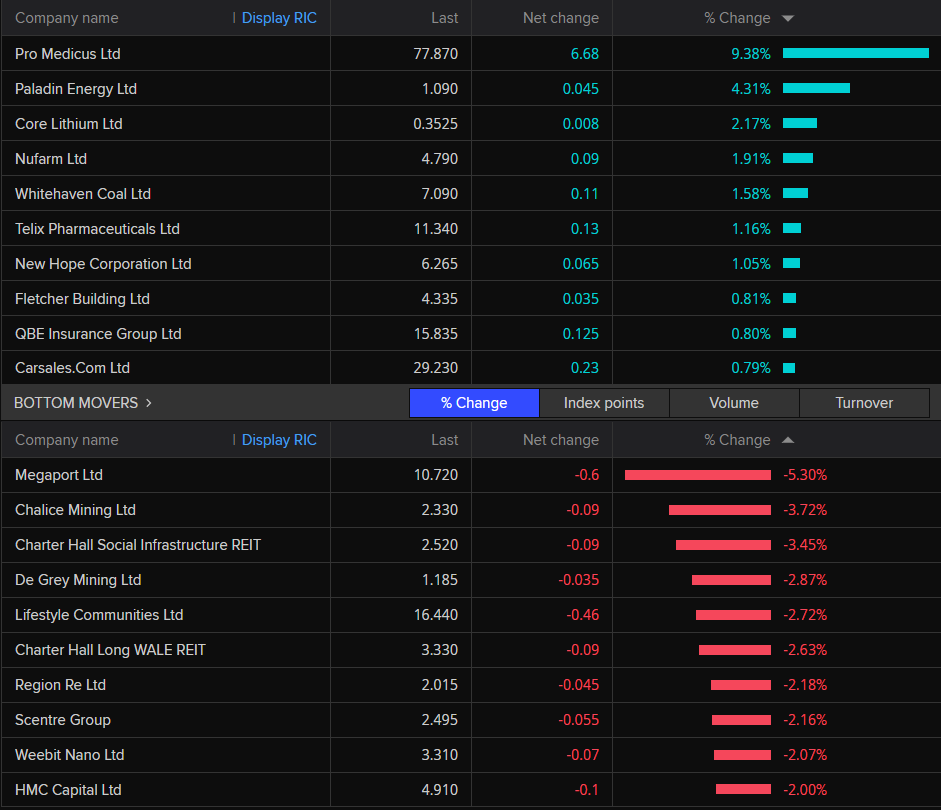This screenshot has height=810, width=941.
Task: Open Region Re Ltd entry
Action: (x=60, y=685)
